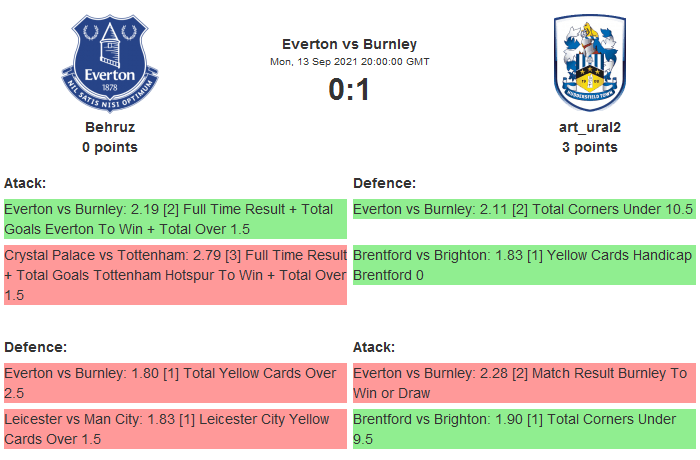The image size is (700, 460).
Task: Click the 0:1 match score
Action: (x=350, y=90)
